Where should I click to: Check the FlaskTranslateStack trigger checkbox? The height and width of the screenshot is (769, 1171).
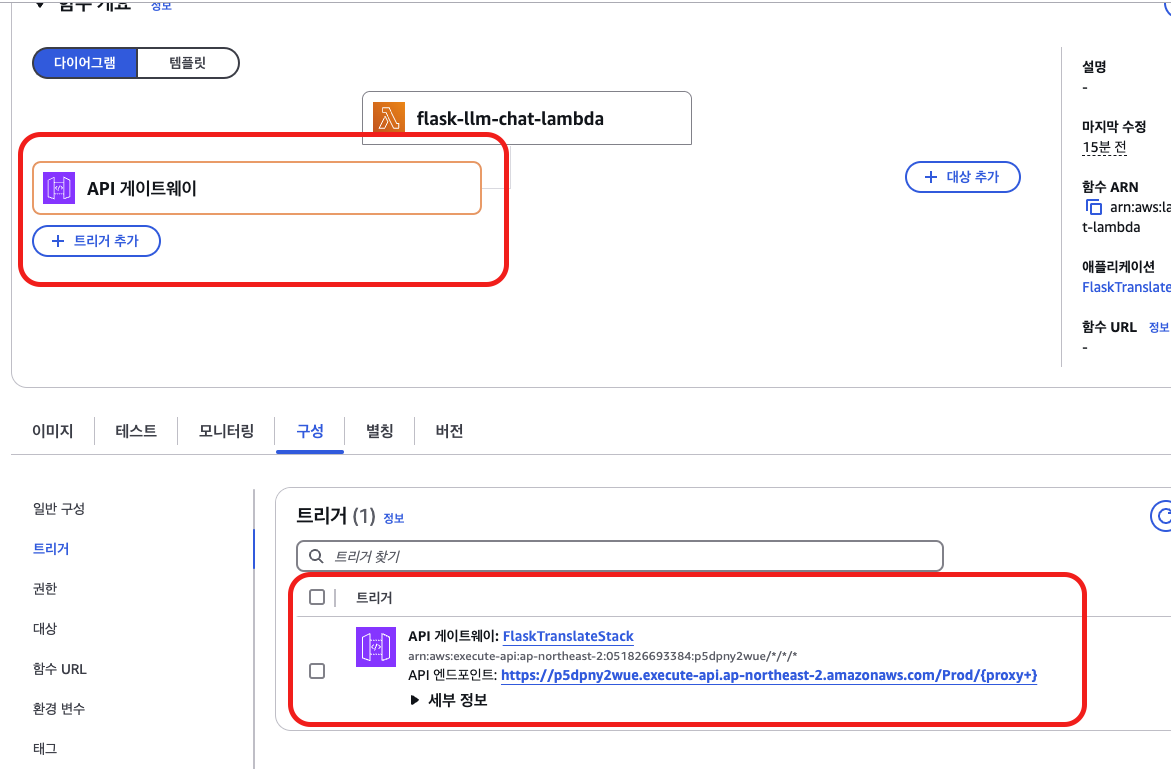(317, 670)
